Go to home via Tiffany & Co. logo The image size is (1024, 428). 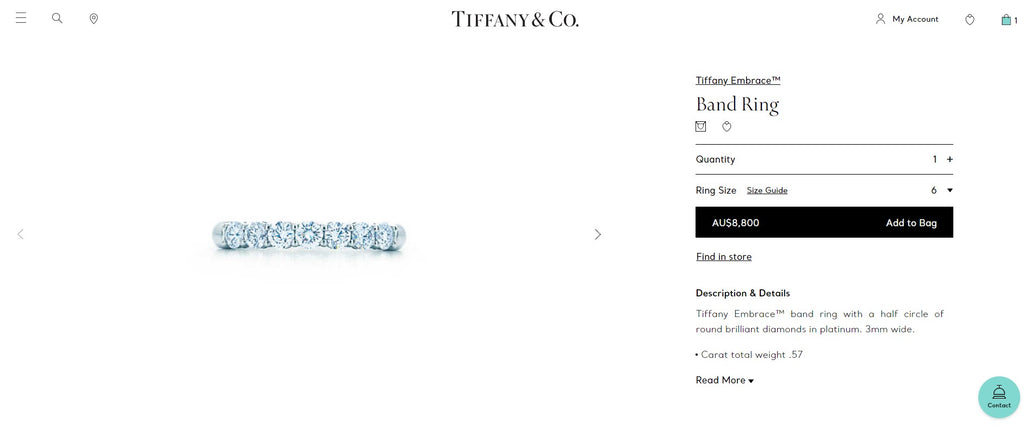515,19
